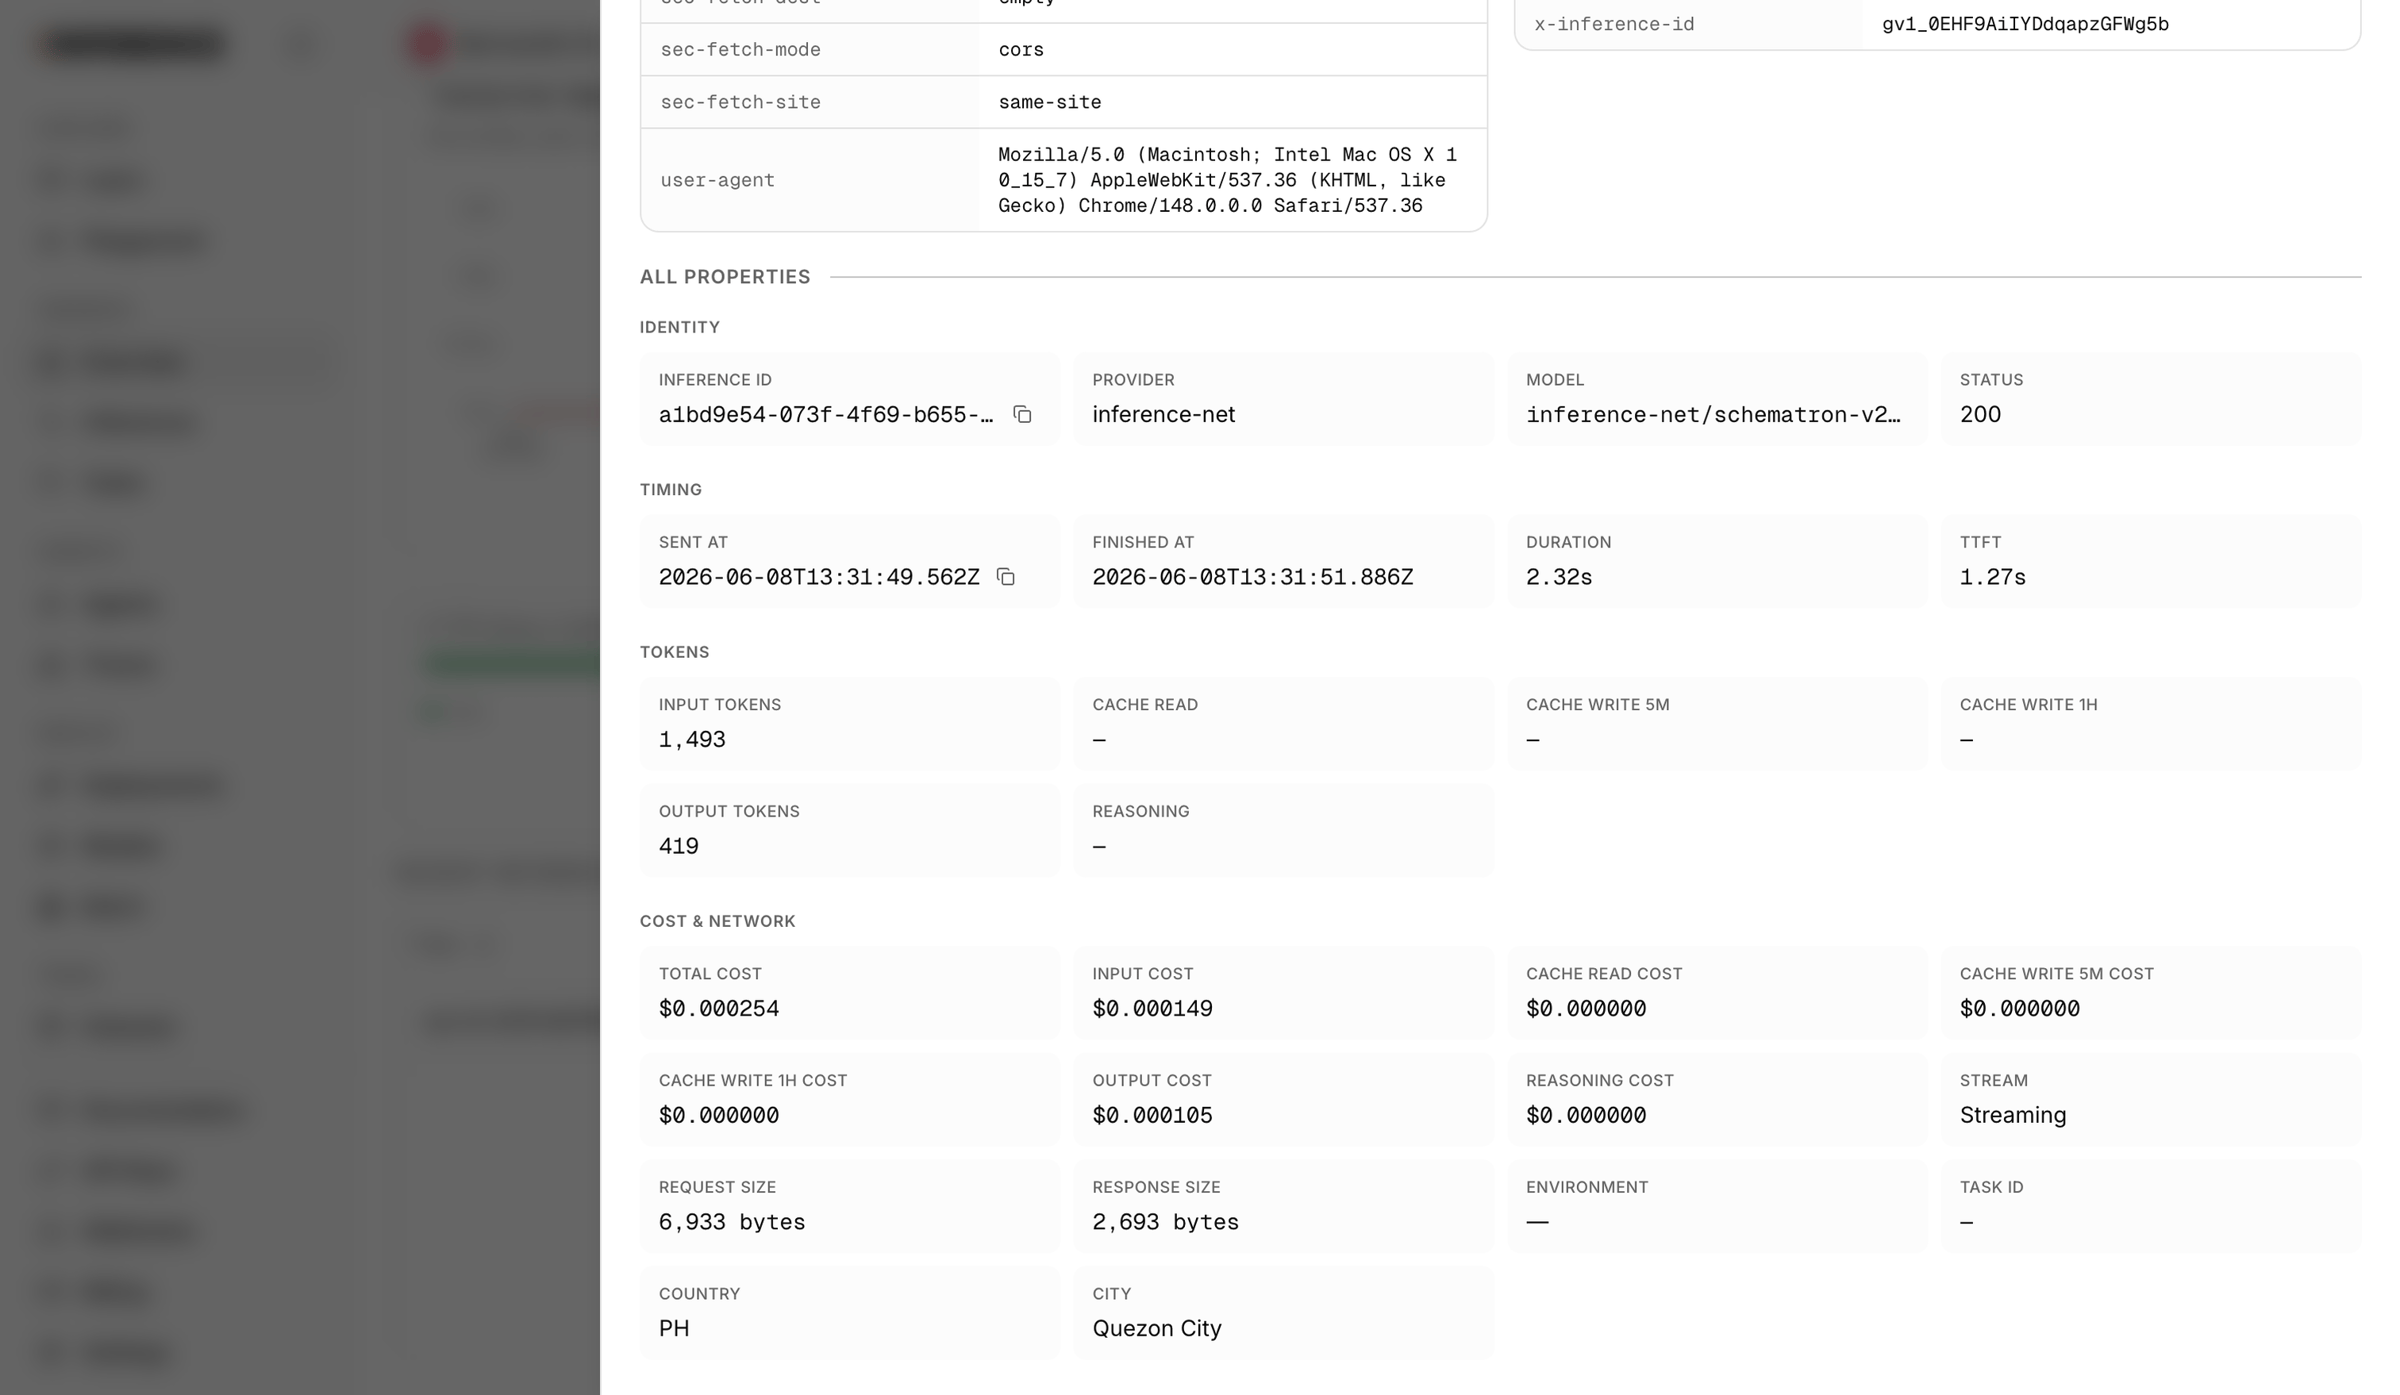Click the ALL PROPERTIES section heading
Image resolution: width=2400 pixels, height=1395 pixels.
click(725, 277)
